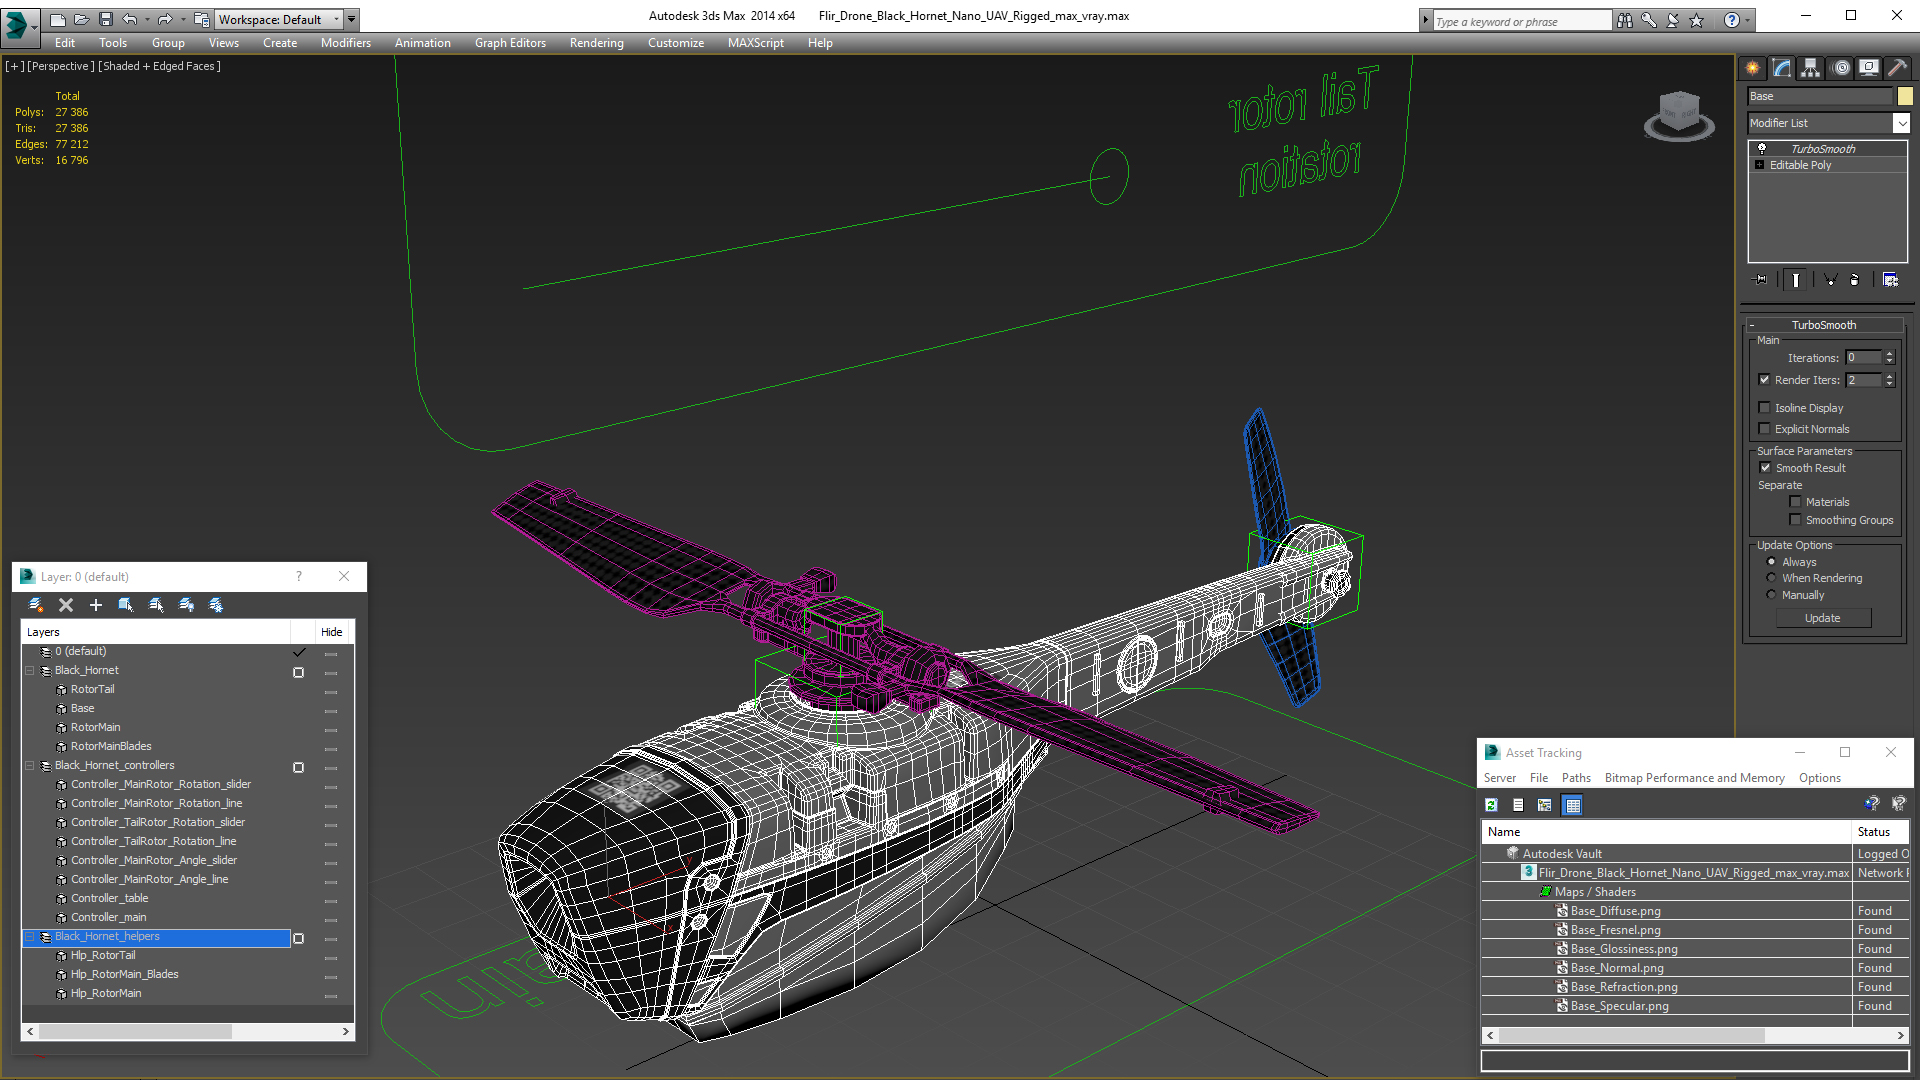Viewport: 1920px width, 1080px height.
Task: Enable Explicit Normals checkbox
Action: pos(1765,429)
